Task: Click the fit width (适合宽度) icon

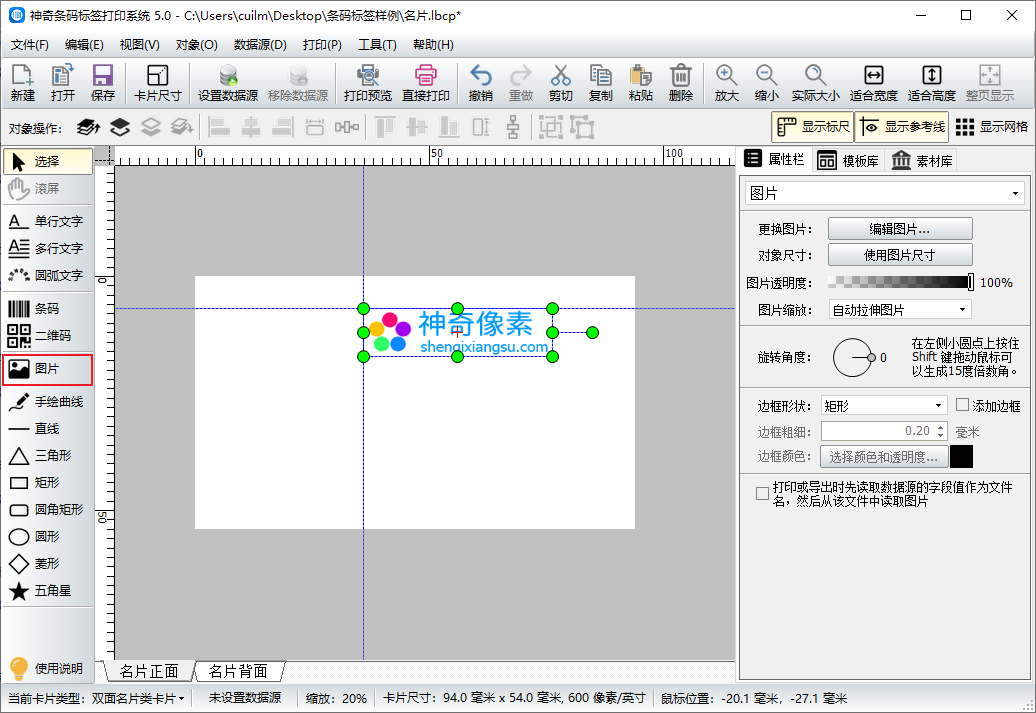Action: pyautogui.click(x=873, y=83)
